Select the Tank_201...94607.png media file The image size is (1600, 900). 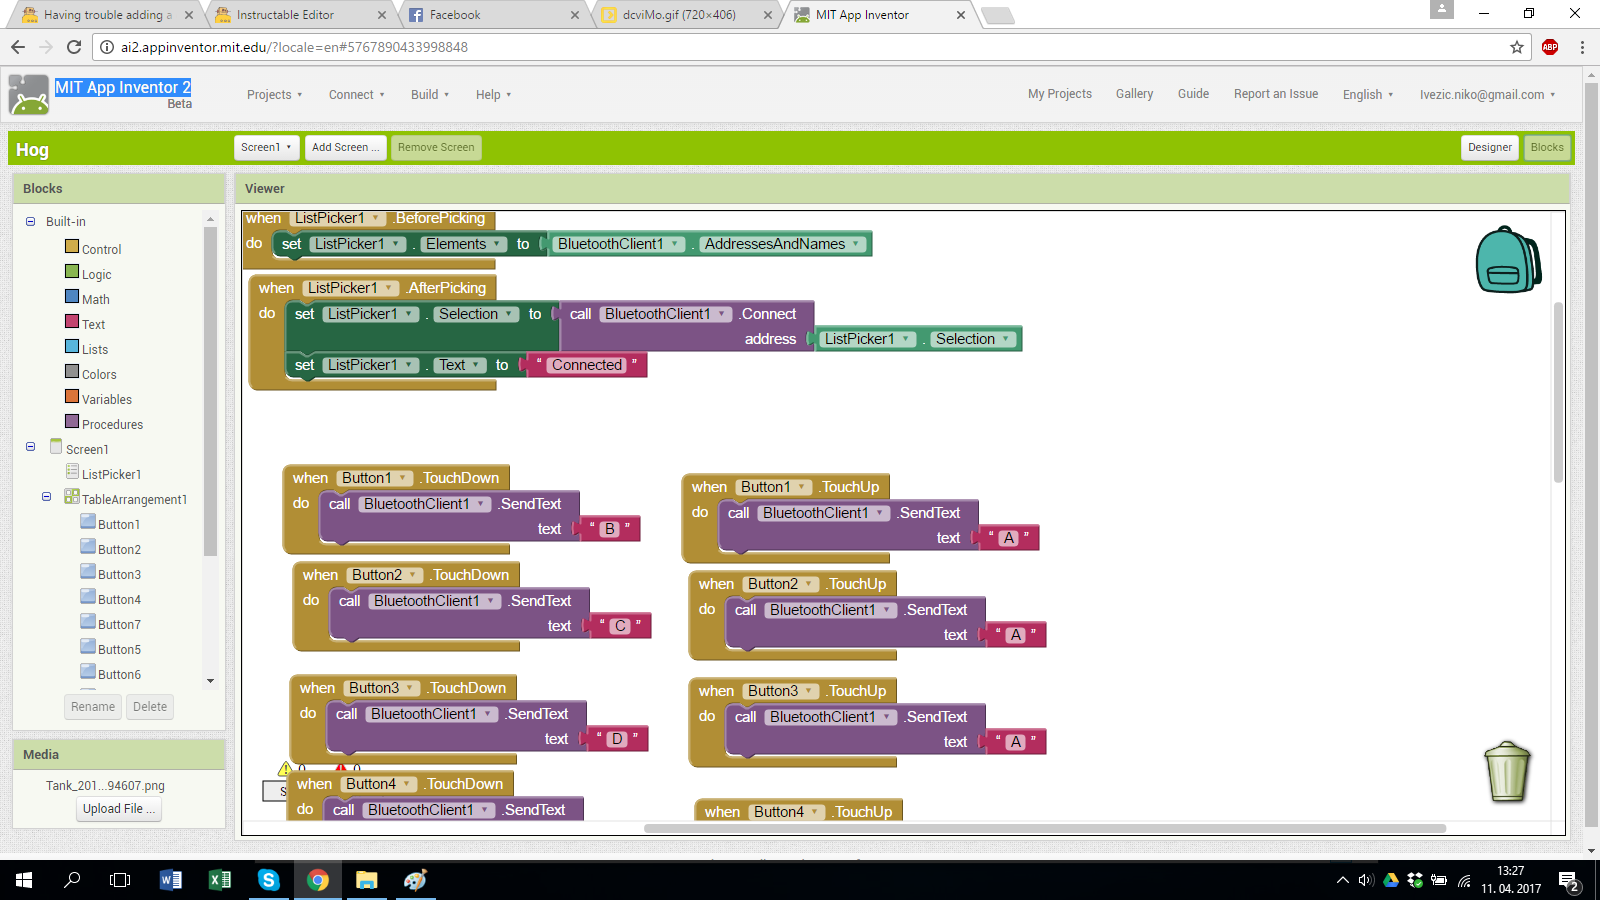point(105,786)
